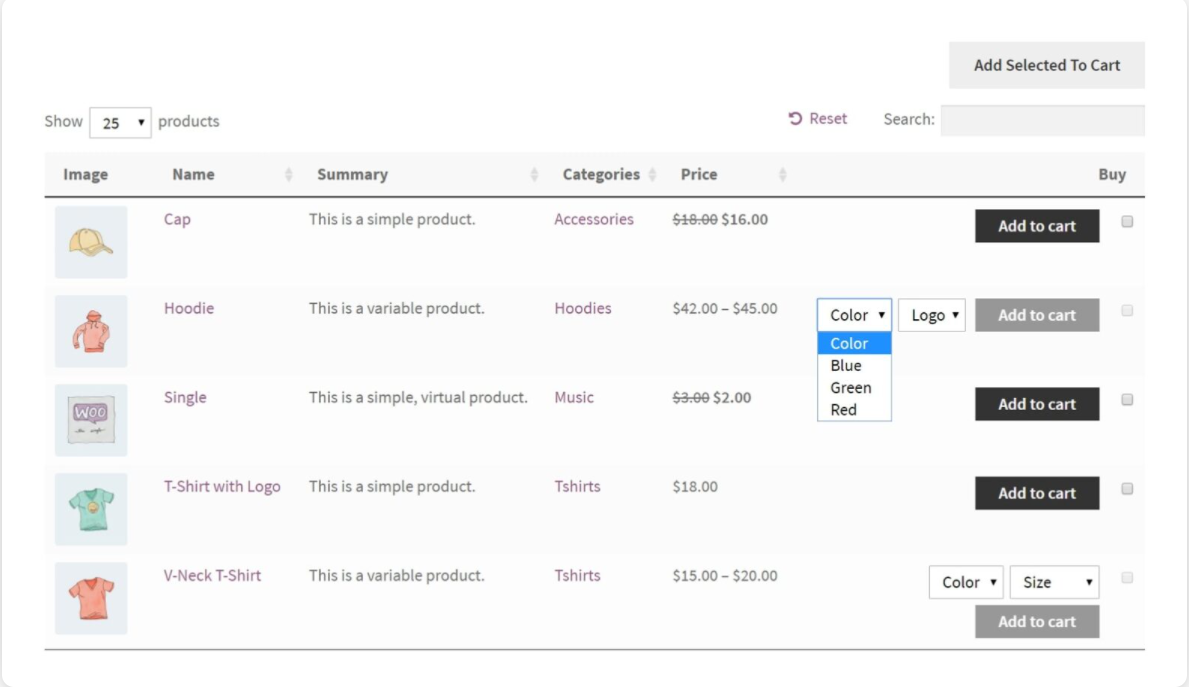Viewport: 1189px width, 687px height.
Task: Pick Red in the open Color list
Action: tap(844, 410)
